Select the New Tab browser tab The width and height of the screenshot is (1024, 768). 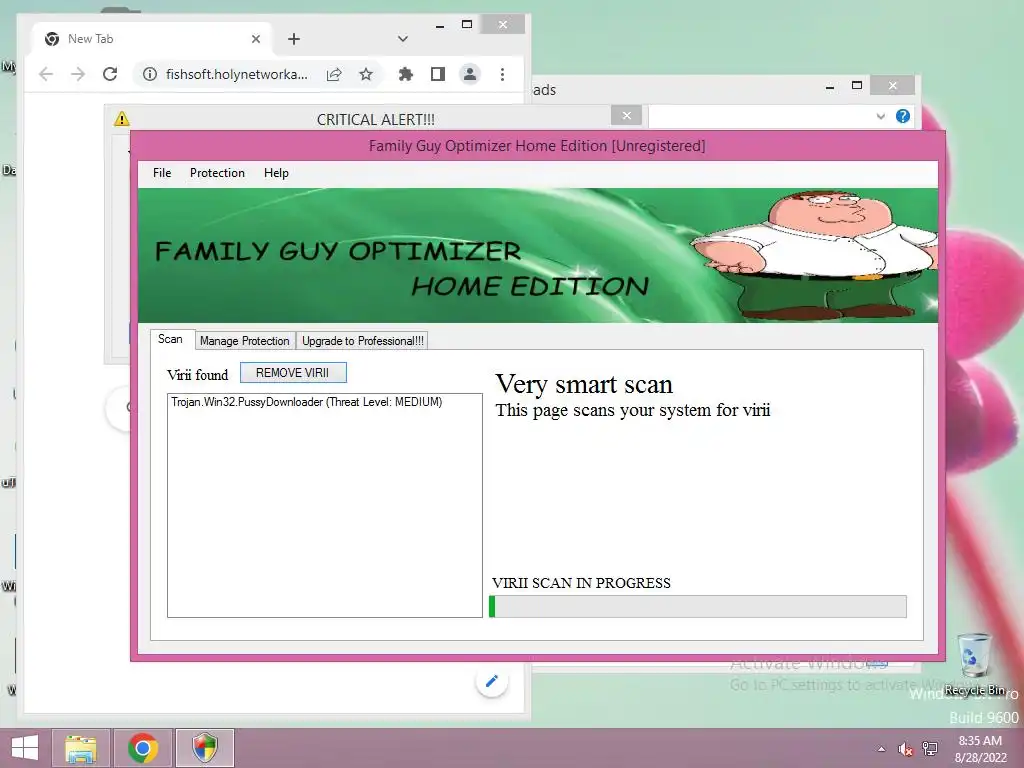click(152, 39)
